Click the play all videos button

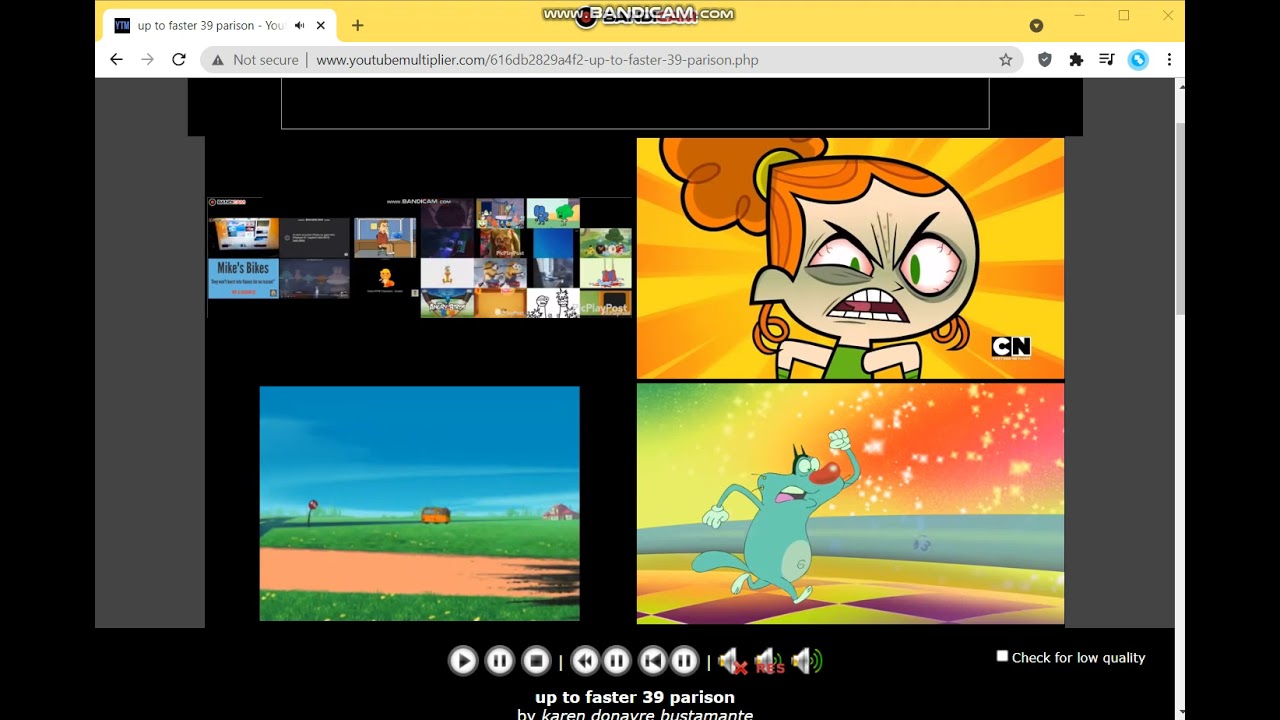click(x=462, y=660)
